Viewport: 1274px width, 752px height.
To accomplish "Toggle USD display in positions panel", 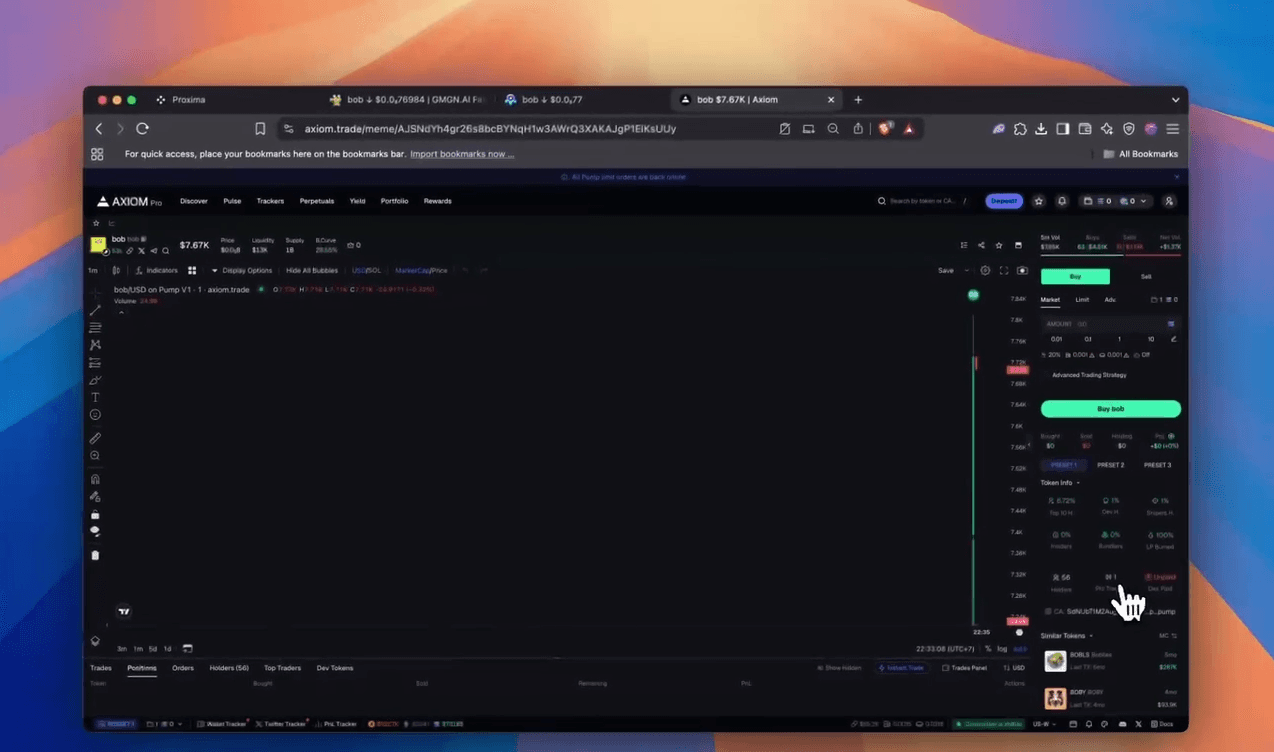I will coord(1015,668).
